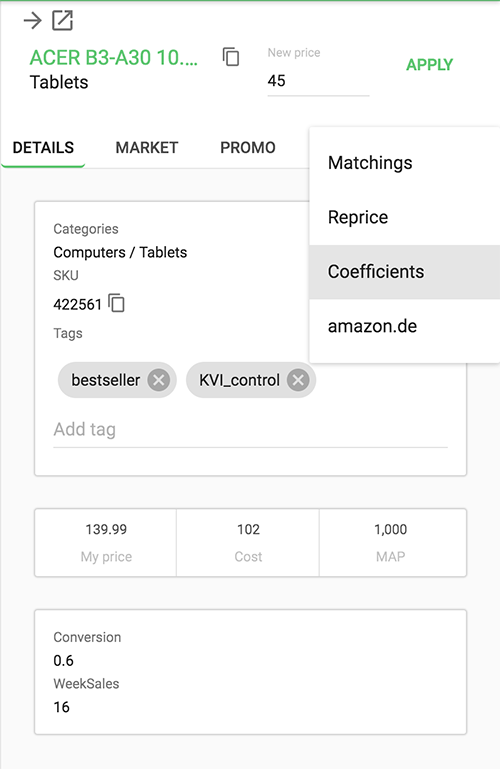Click the Cost 102 cell

coord(248,542)
